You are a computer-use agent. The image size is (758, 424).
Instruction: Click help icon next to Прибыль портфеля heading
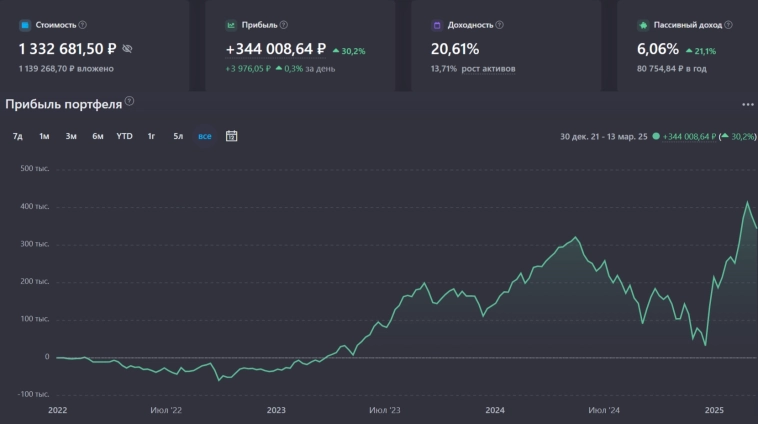click(x=129, y=102)
